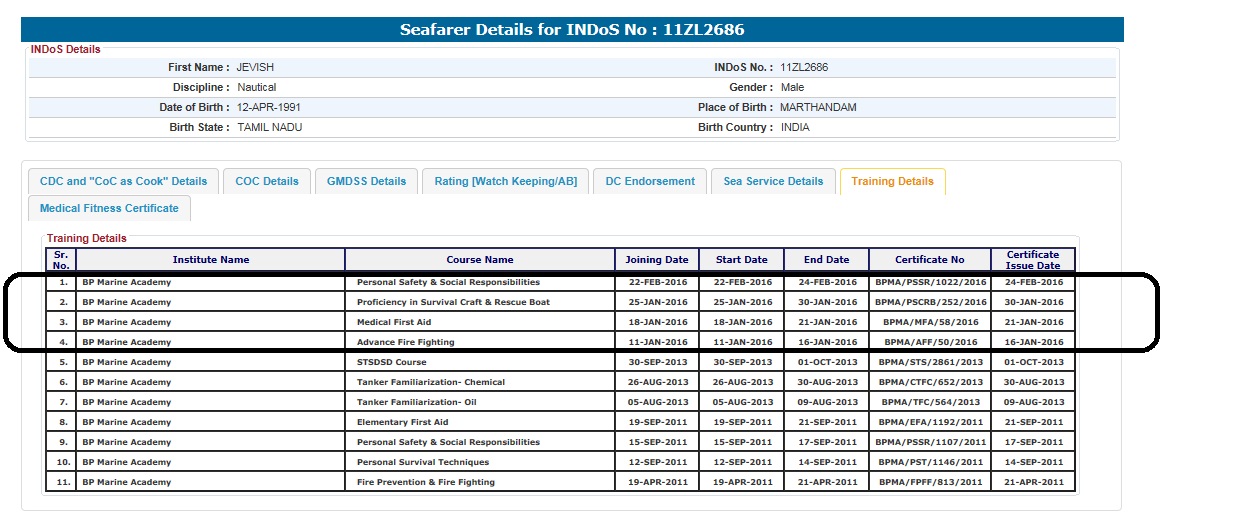The height and width of the screenshot is (522, 1235).
Task: Click the STSDSD Course row
Action: click(x=391, y=362)
